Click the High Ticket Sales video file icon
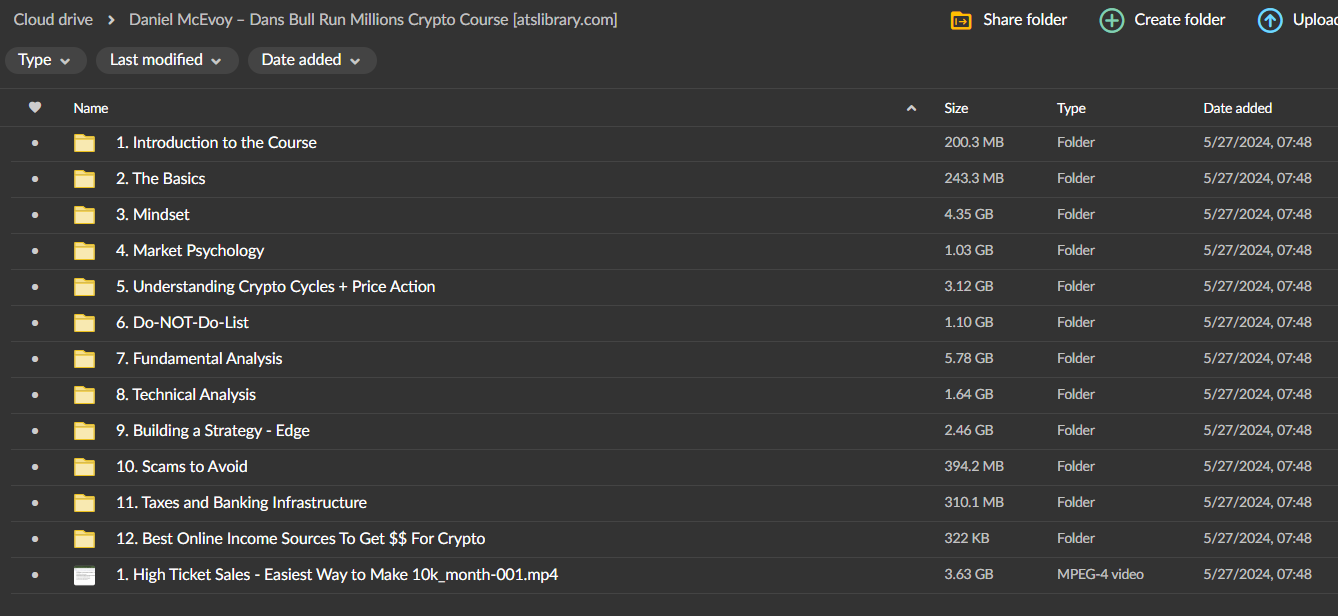The width and height of the screenshot is (1338, 616). point(84,575)
